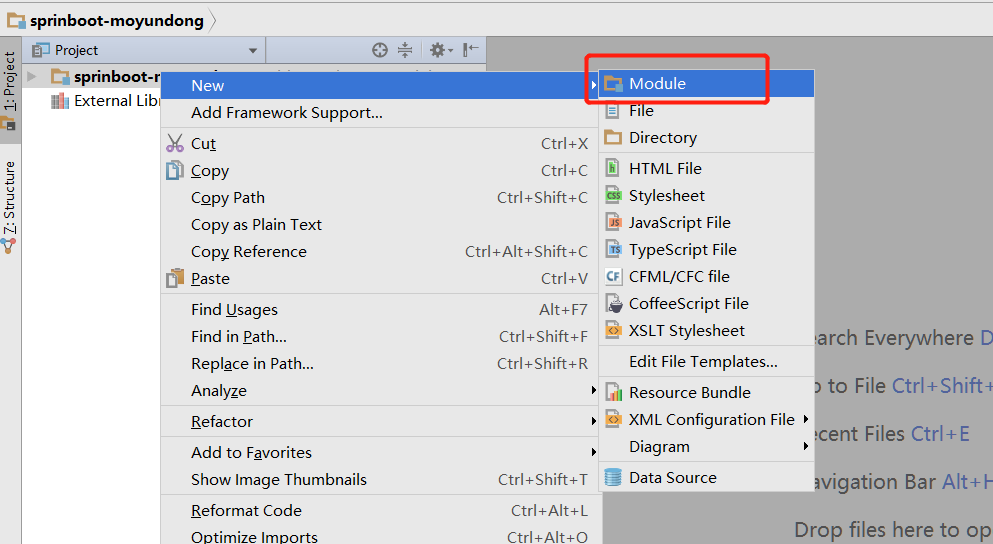The width and height of the screenshot is (993, 544).
Task: Click the Stylesheet CSS icon
Action: 613,196
